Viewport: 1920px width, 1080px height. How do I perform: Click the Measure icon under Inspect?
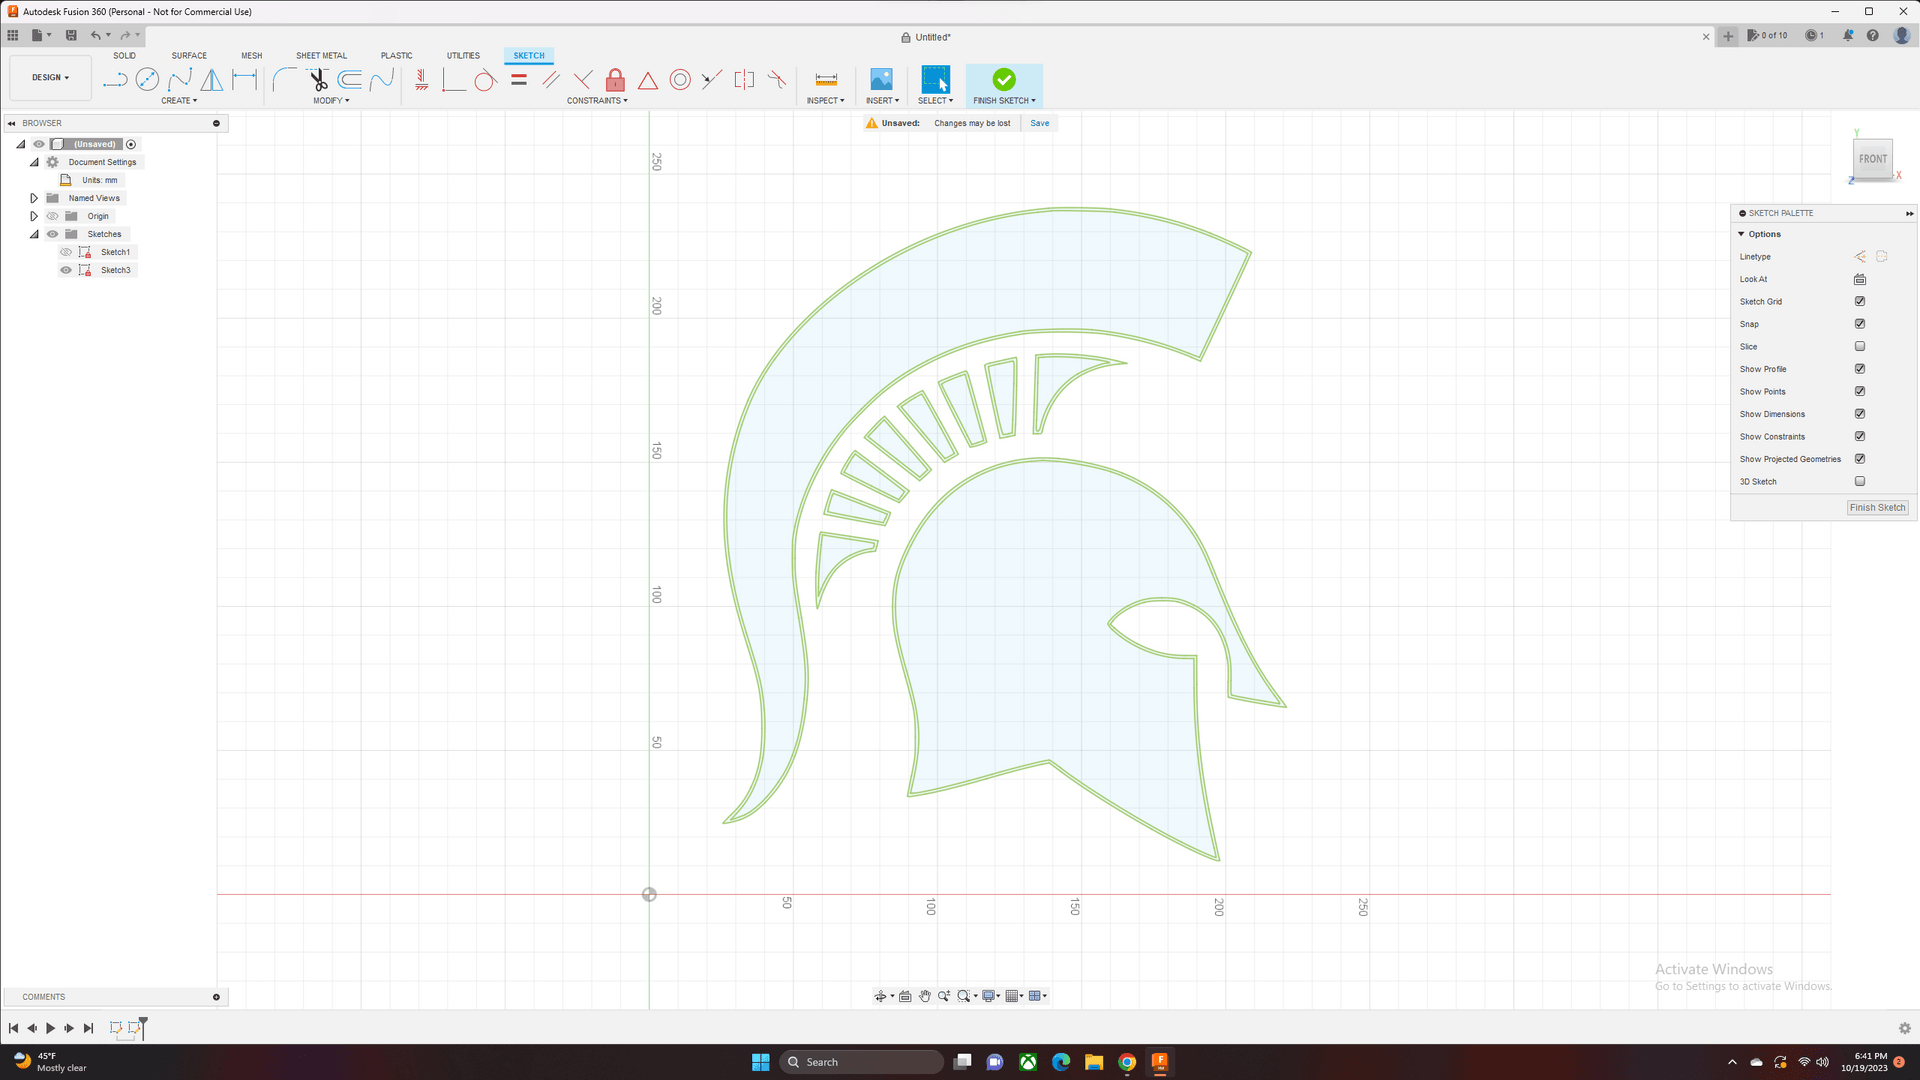pyautogui.click(x=826, y=79)
